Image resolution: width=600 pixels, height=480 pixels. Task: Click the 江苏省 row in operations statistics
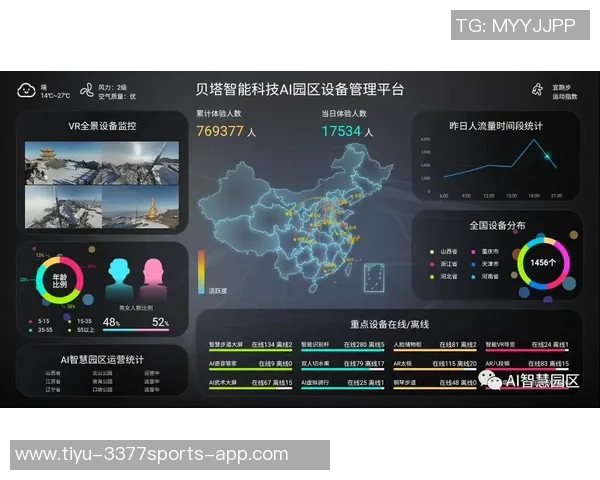pyautogui.click(x=103, y=381)
